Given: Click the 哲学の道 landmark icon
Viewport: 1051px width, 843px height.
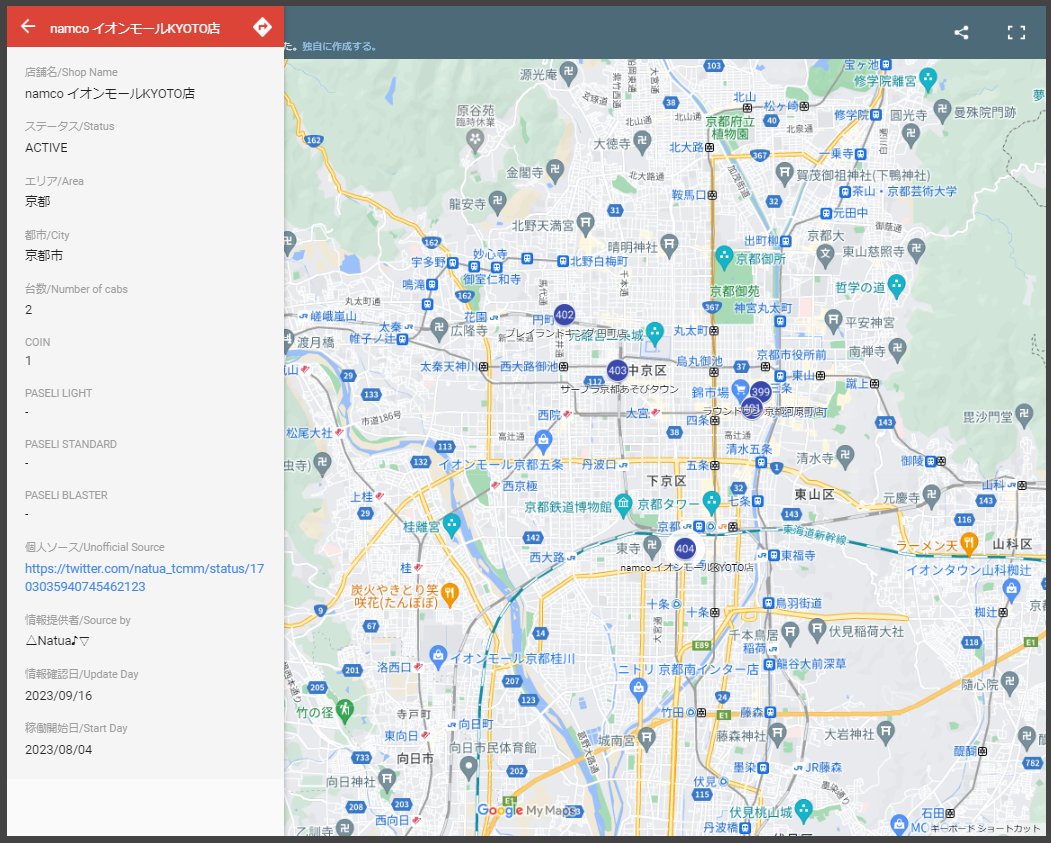Looking at the screenshot, I should 897,287.
